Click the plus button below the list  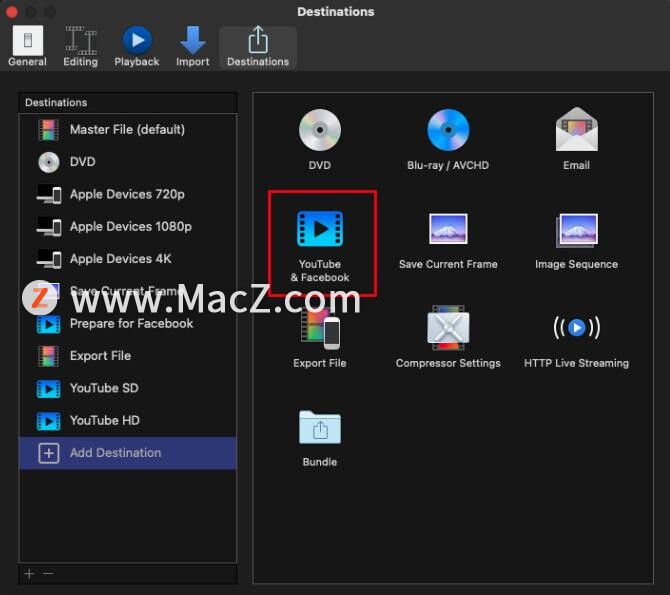click(x=29, y=574)
